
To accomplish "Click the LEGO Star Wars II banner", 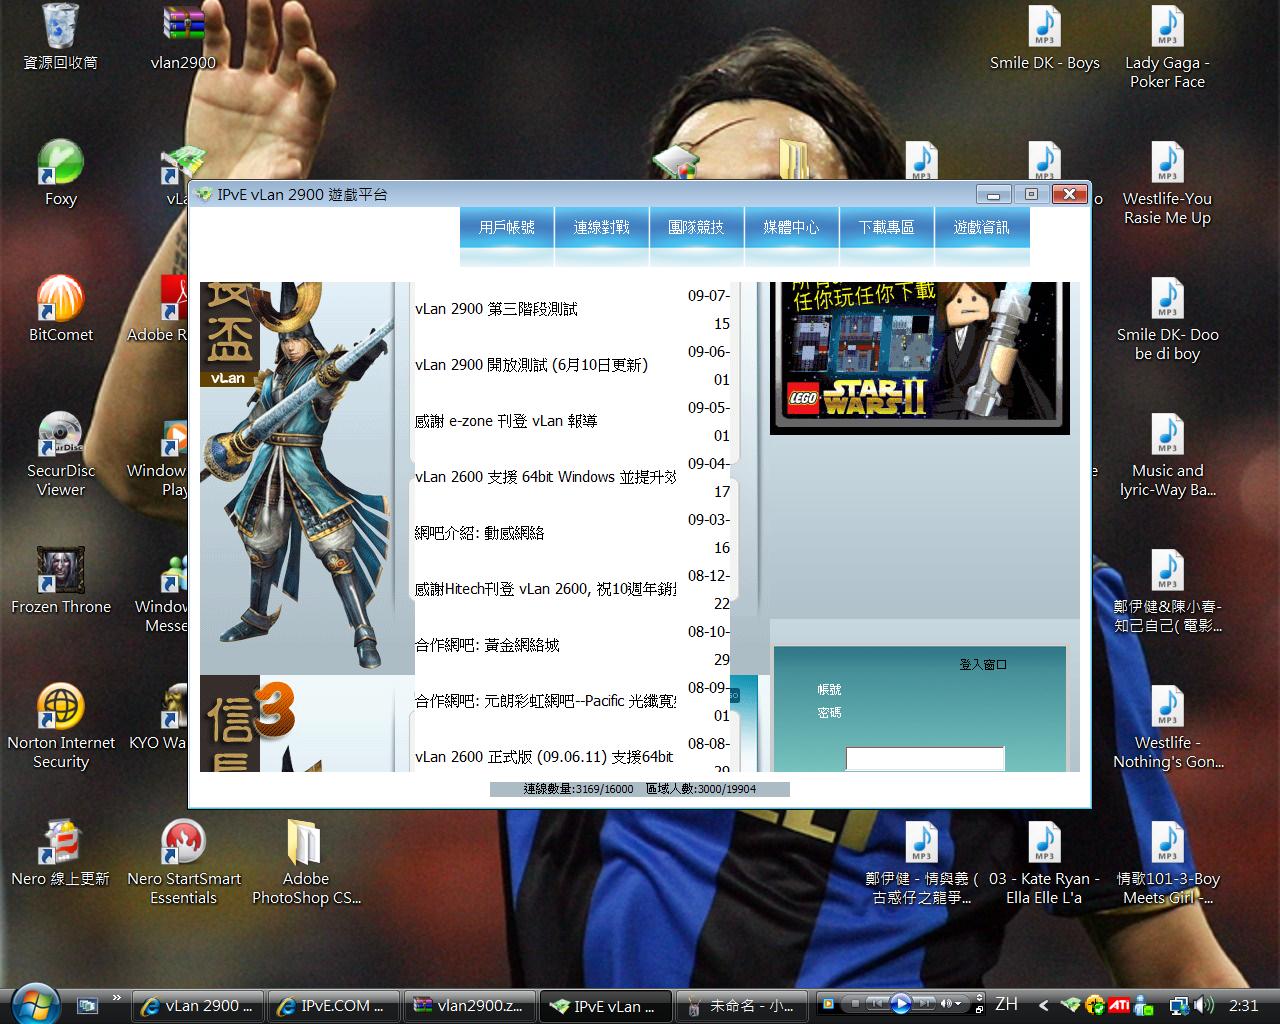I will coord(919,356).
